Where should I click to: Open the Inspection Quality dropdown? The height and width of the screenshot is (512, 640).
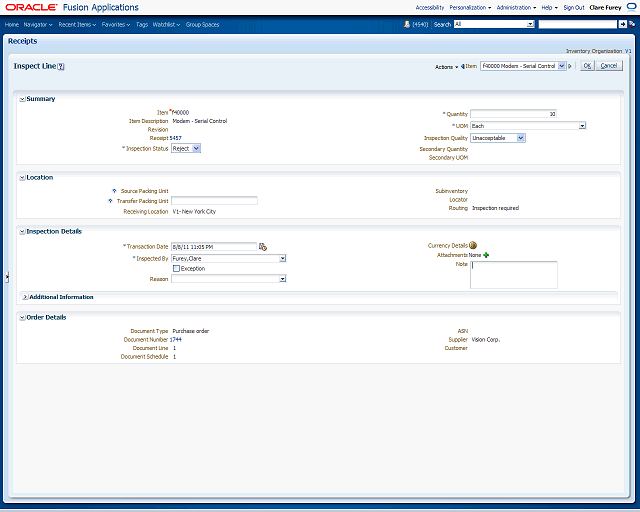pyautogui.click(x=498, y=138)
